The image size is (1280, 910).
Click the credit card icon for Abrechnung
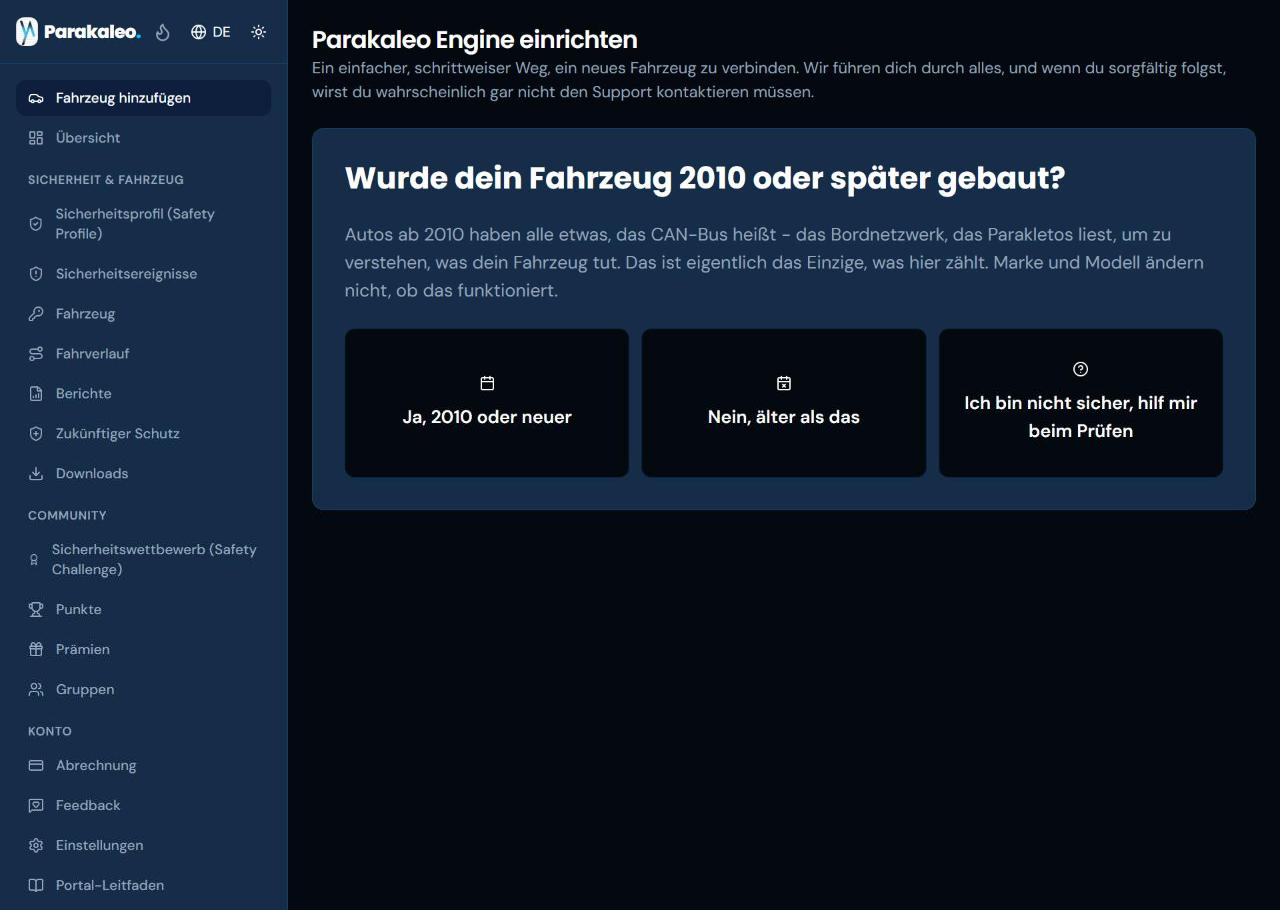[x=36, y=766]
